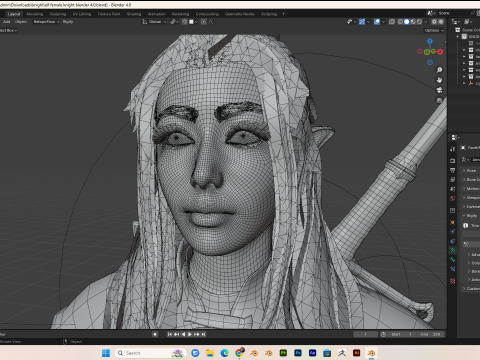Open the Object menu in the viewport header
Screen dimensions: 480x360
(x=21, y=22)
